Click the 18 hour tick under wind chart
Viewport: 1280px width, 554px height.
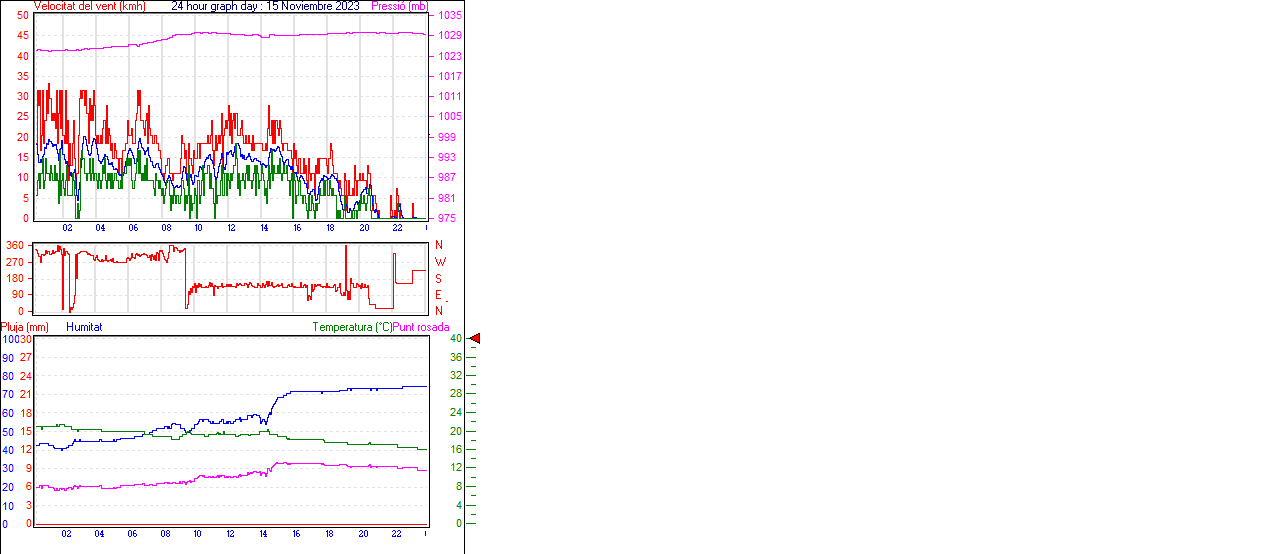330,228
